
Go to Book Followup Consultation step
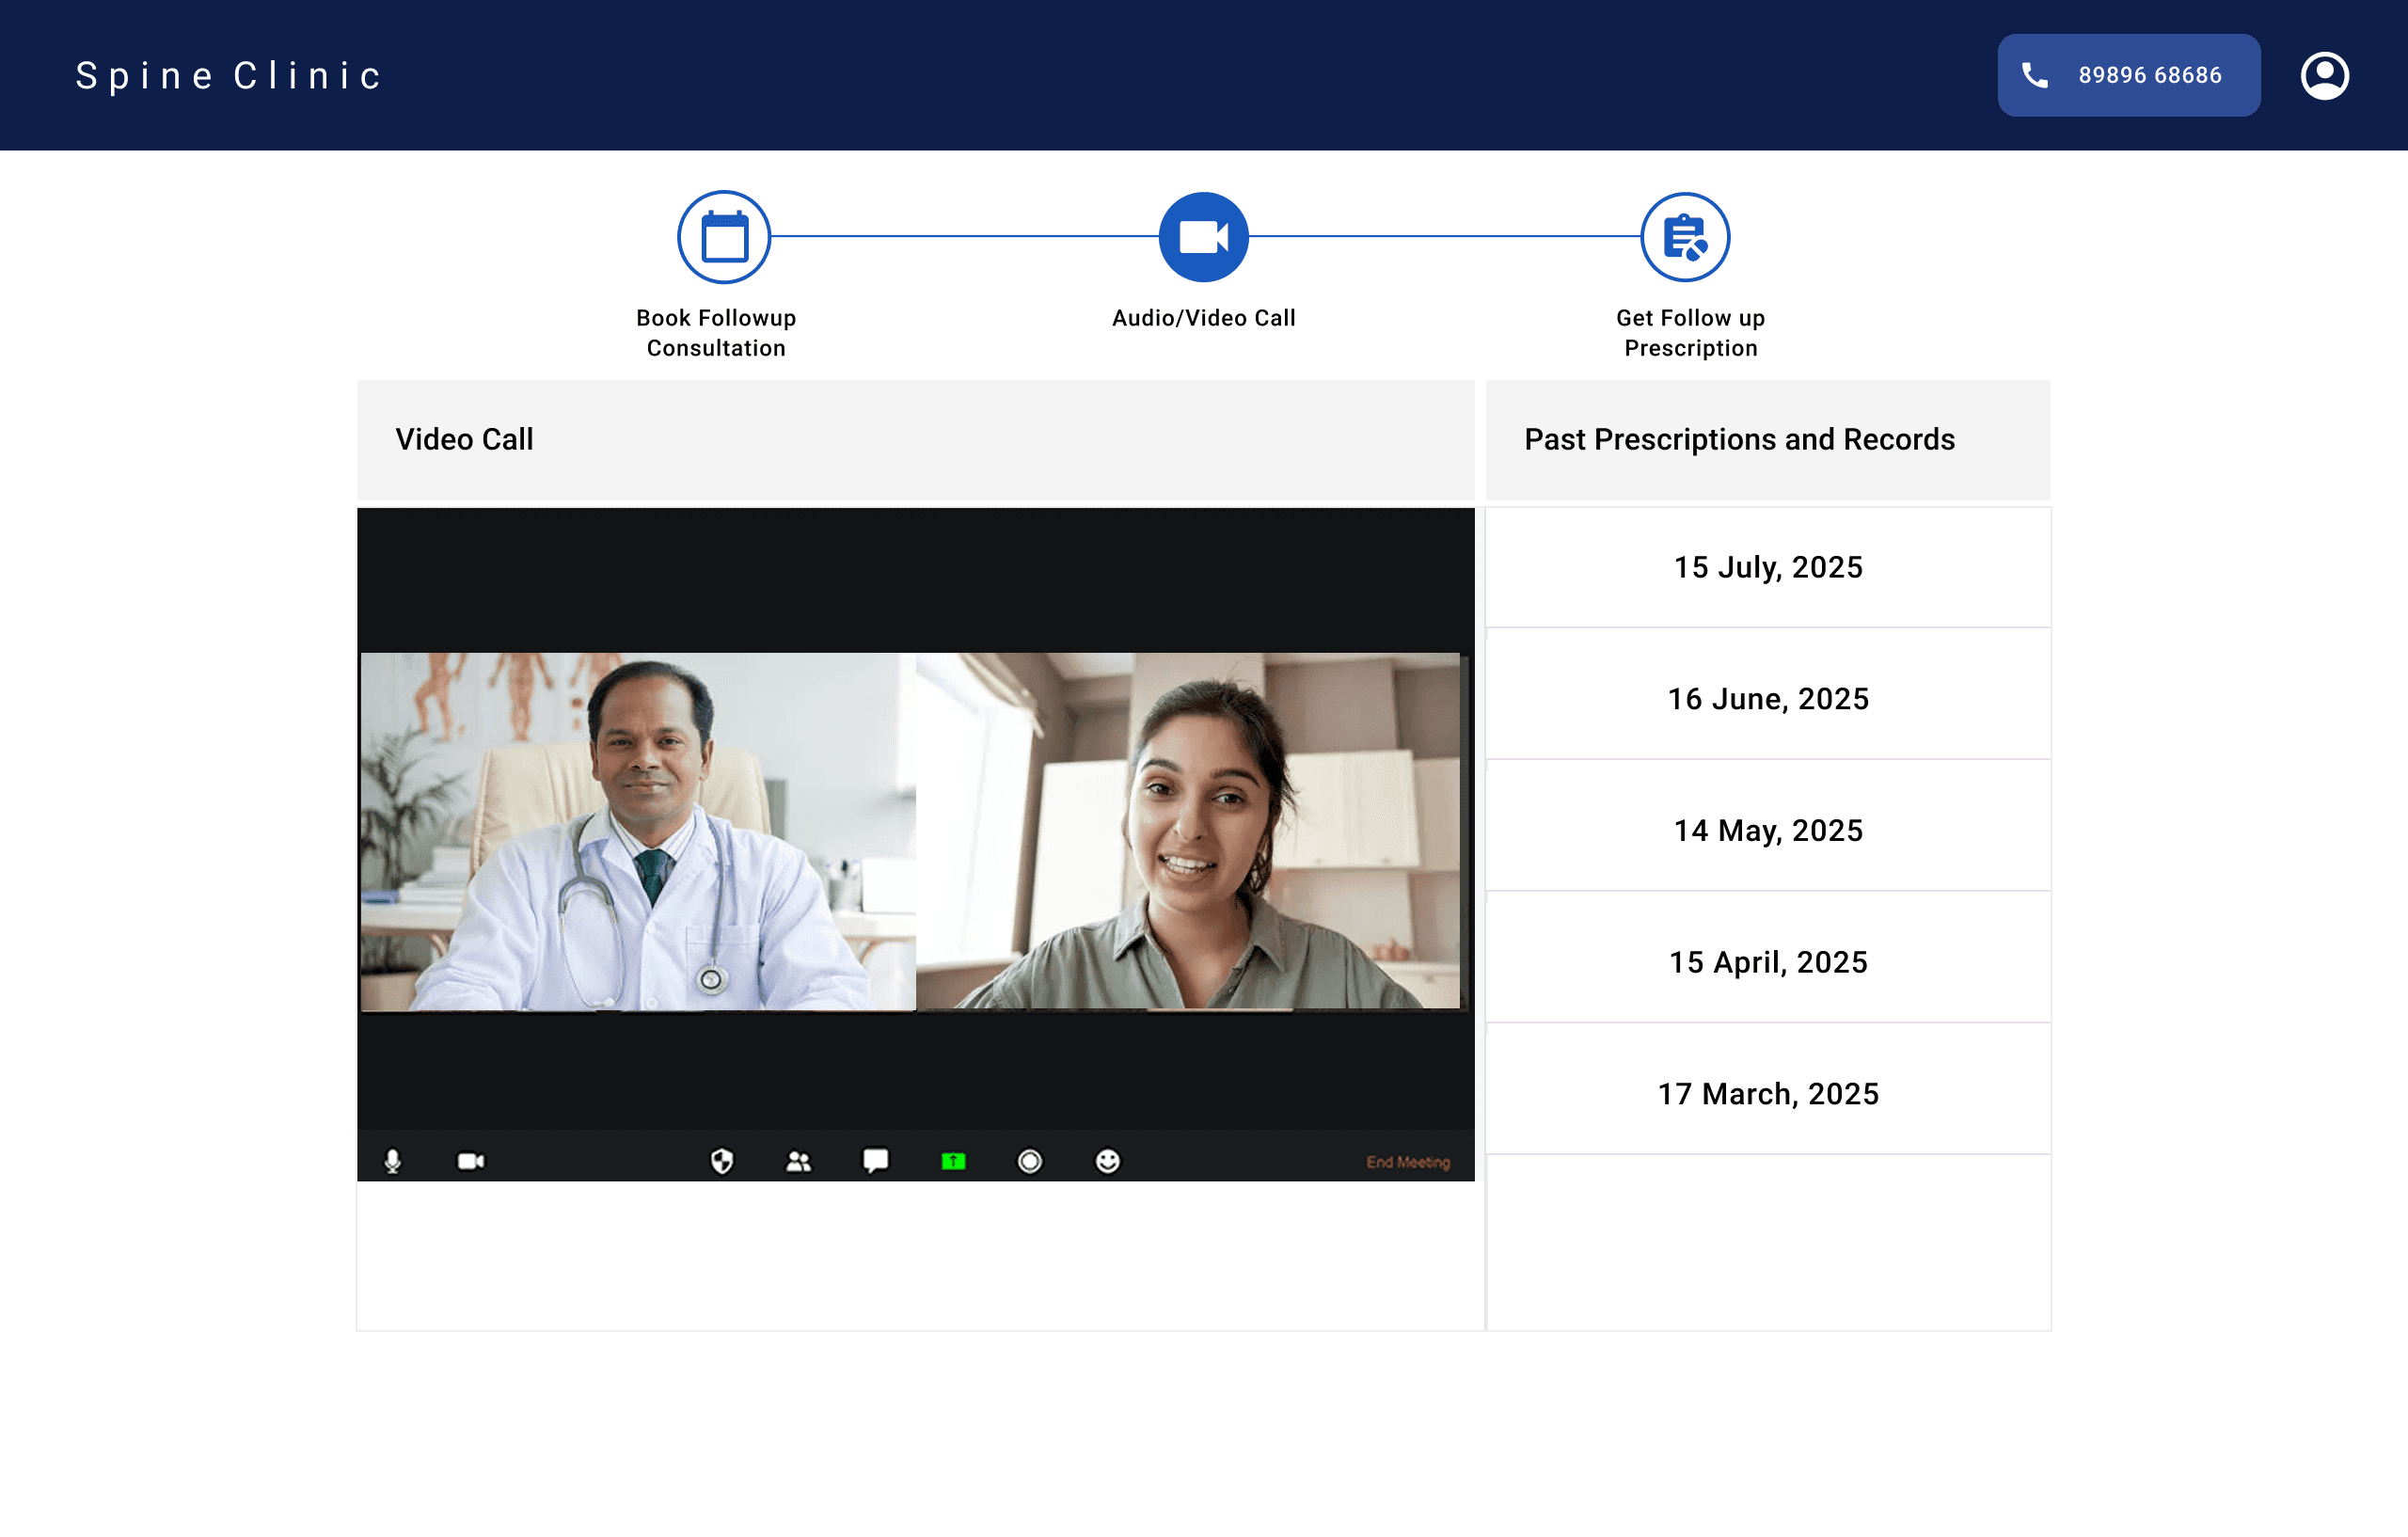(724, 238)
